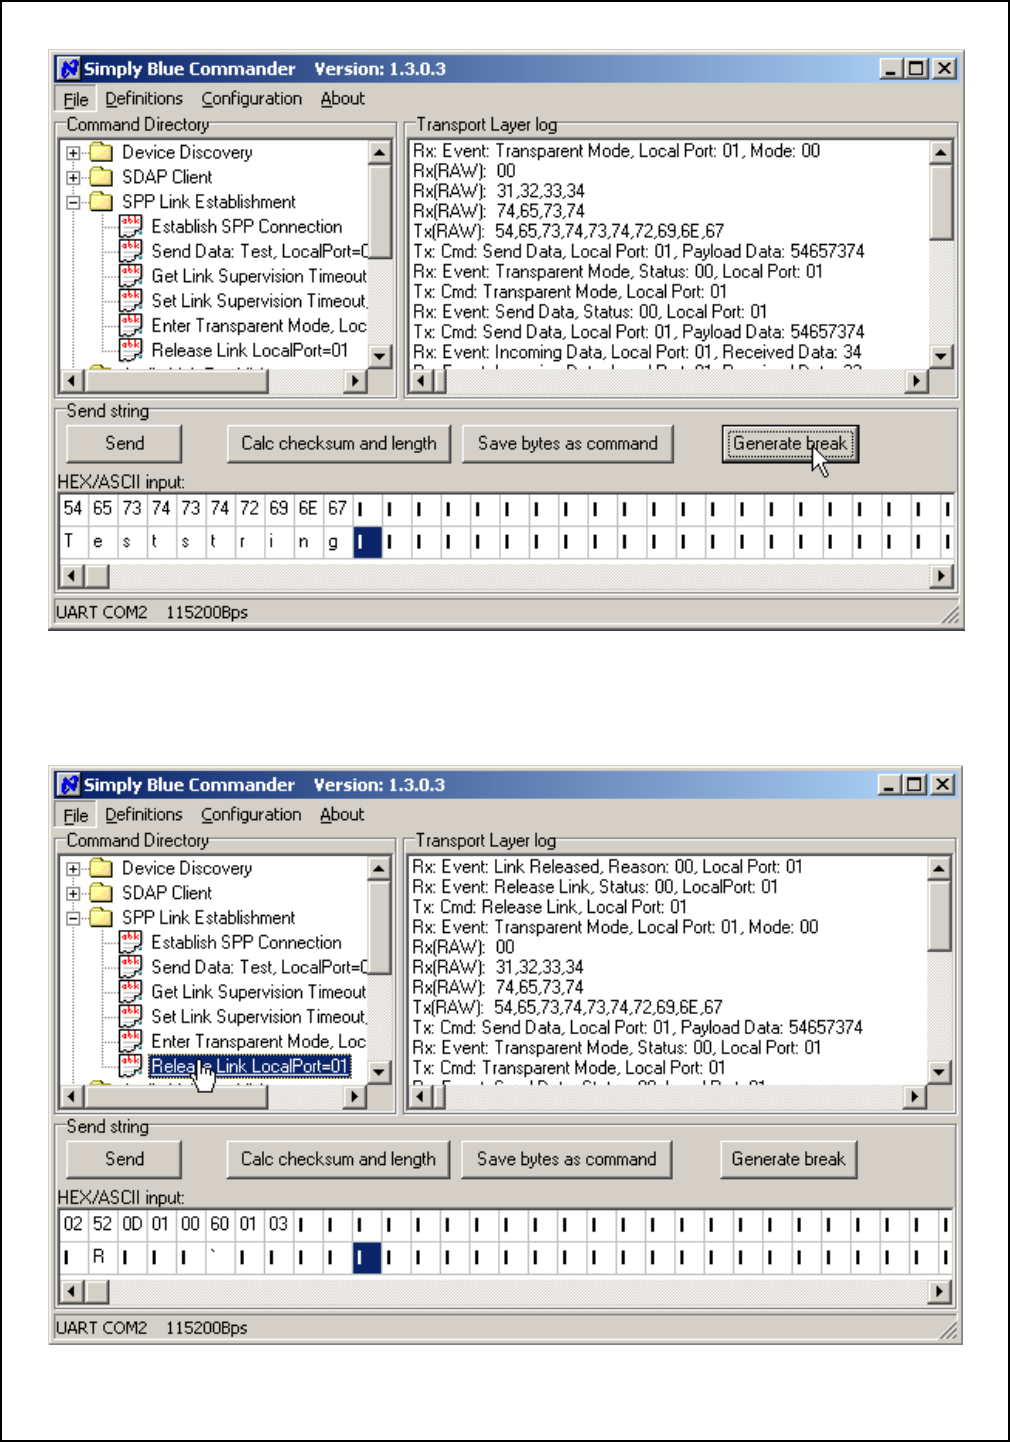Click Send button in lower window
This screenshot has height=1442, width=1010.
[124, 1159]
